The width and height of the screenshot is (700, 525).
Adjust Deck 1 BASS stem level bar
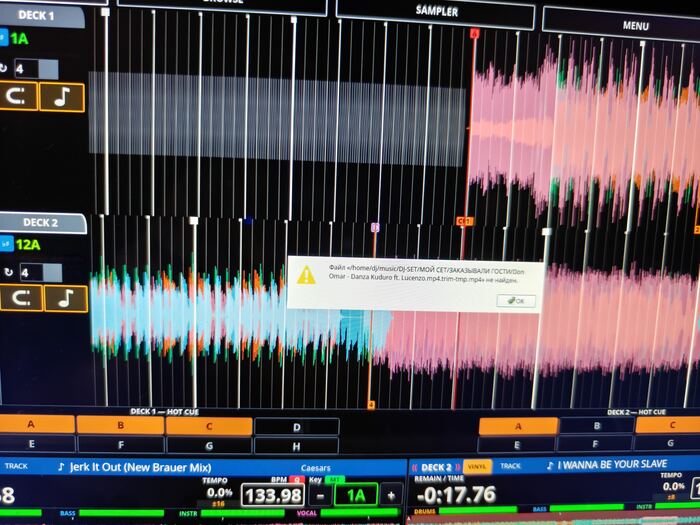click(121, 513)
